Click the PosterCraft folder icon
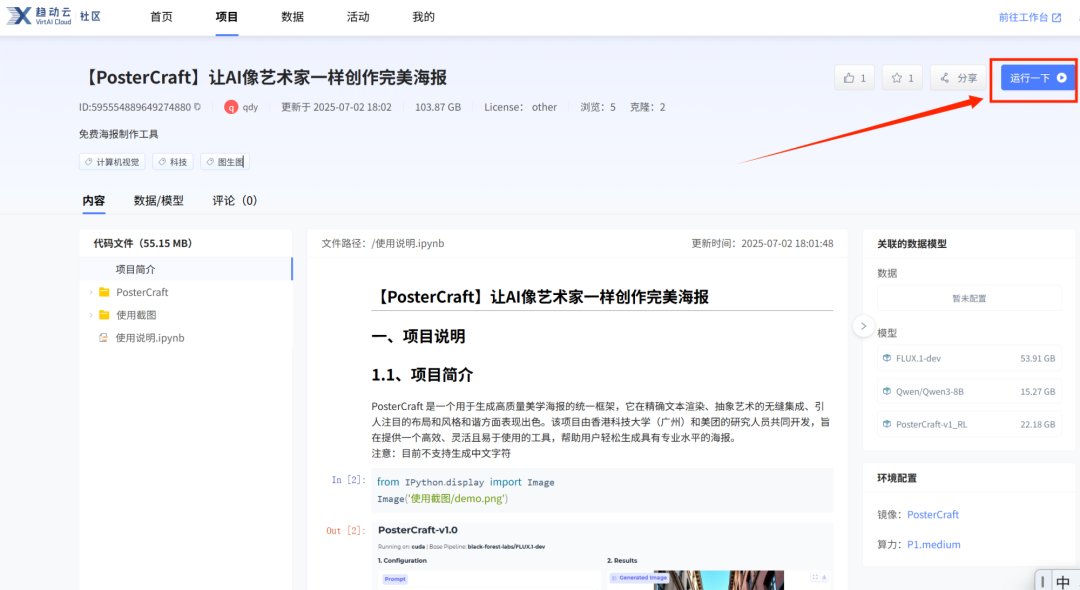The height and width of the screenshot is (590, 1080). [x=104, y=292]
